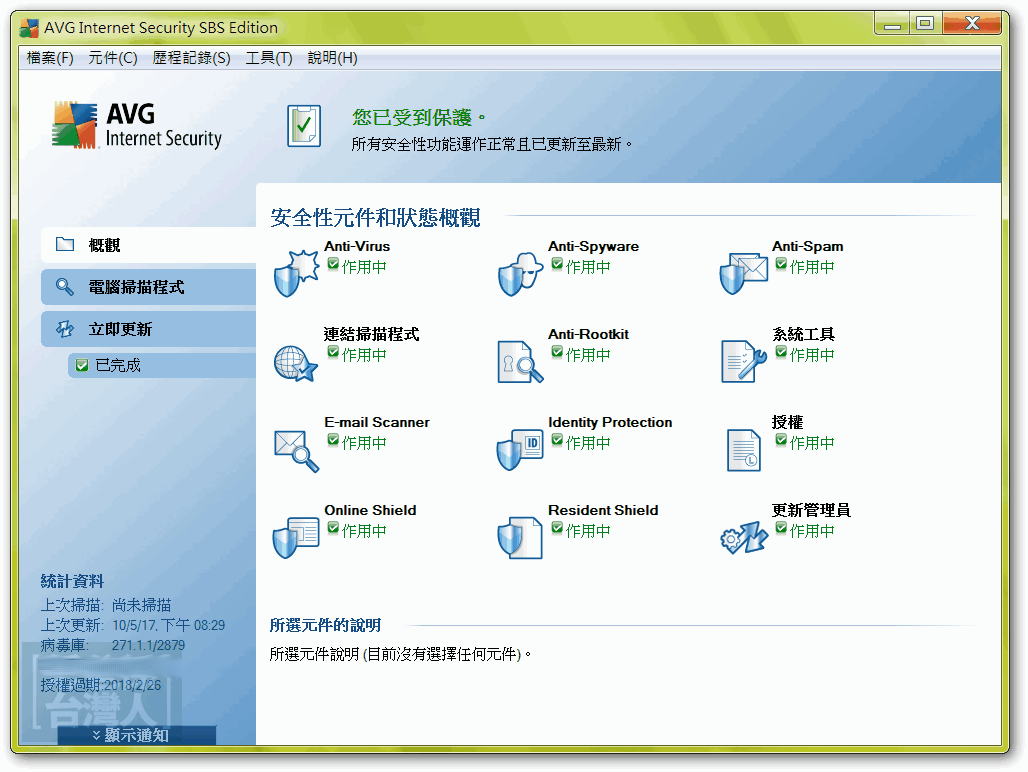This screenshot has width=1028, height=772.
Task: Open the Resident Shield document icon
Action: point(520,537)
